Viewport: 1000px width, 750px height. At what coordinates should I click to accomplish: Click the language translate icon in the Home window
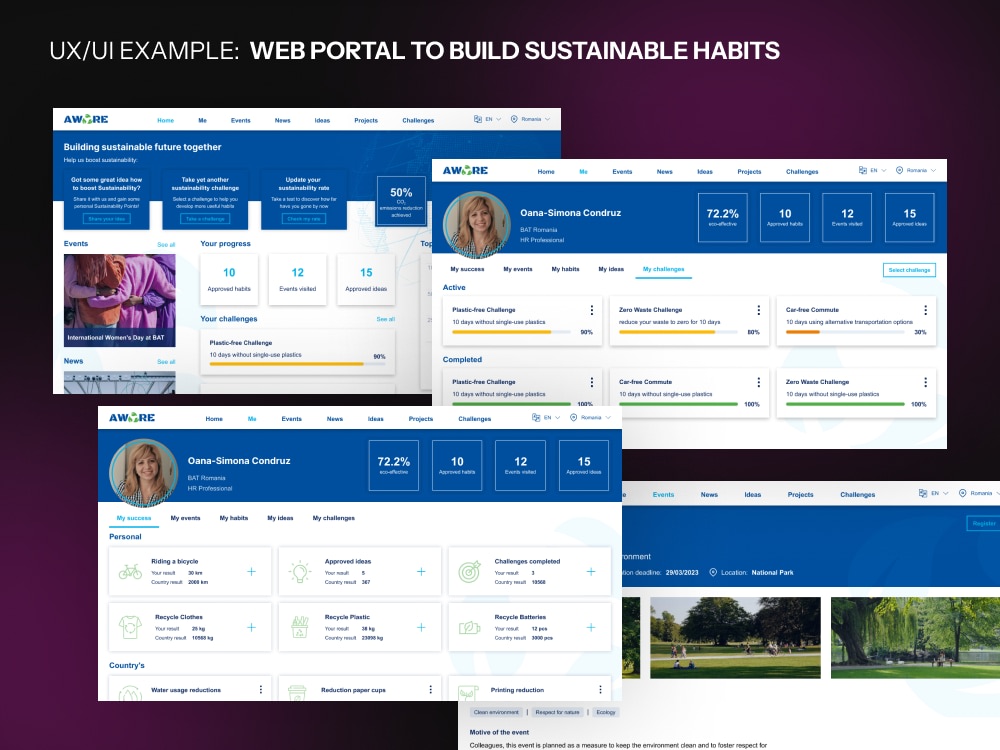(478, 119)
